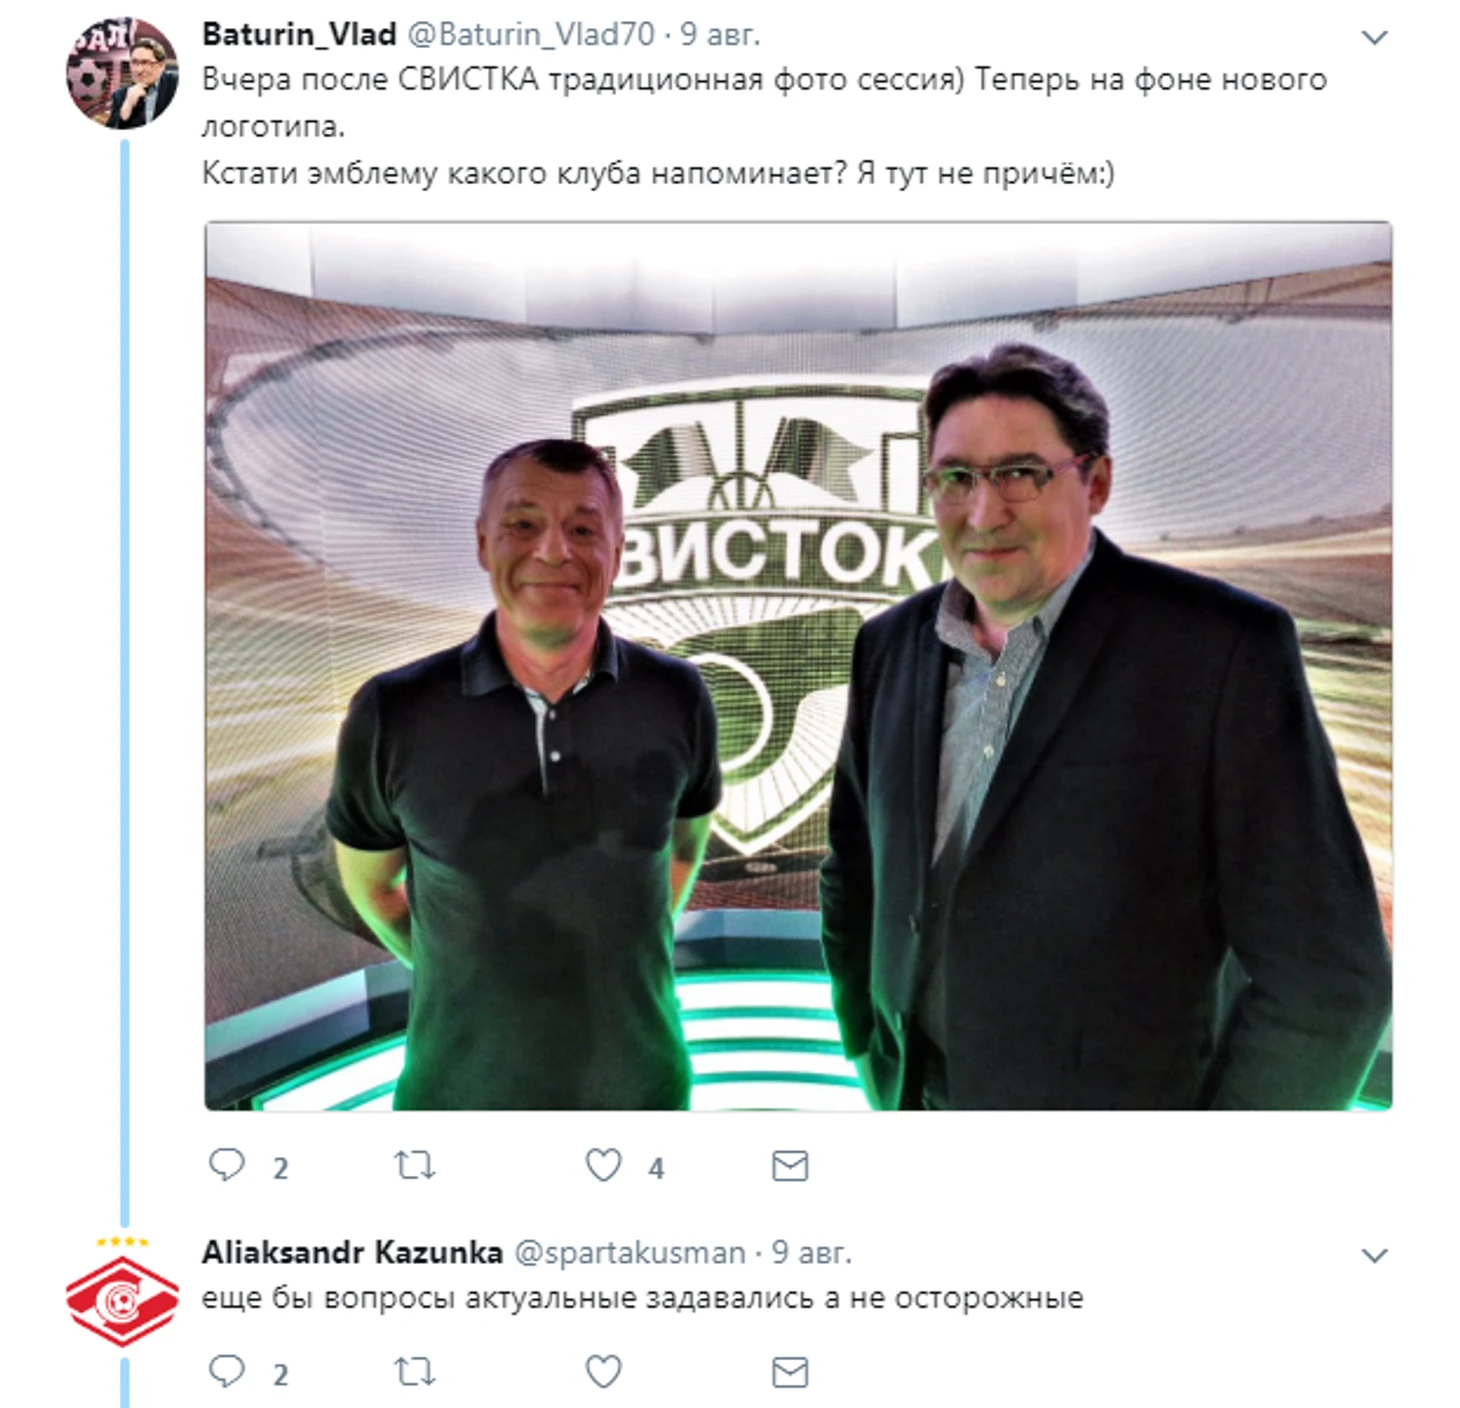Reply to Aliaksandr Kazunka's tweet

[x=227, y=1371]
